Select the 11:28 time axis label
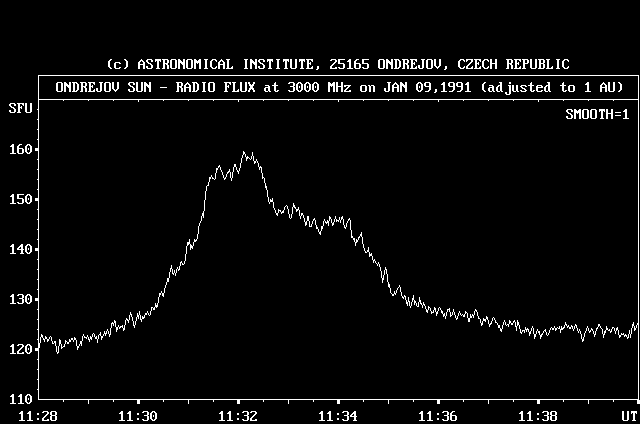The height and width of the screenshot is (424, 640). (x=37, y=415)
